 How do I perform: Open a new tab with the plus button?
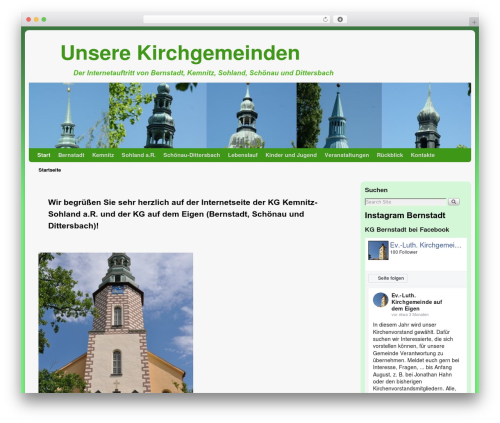point(474,22)
